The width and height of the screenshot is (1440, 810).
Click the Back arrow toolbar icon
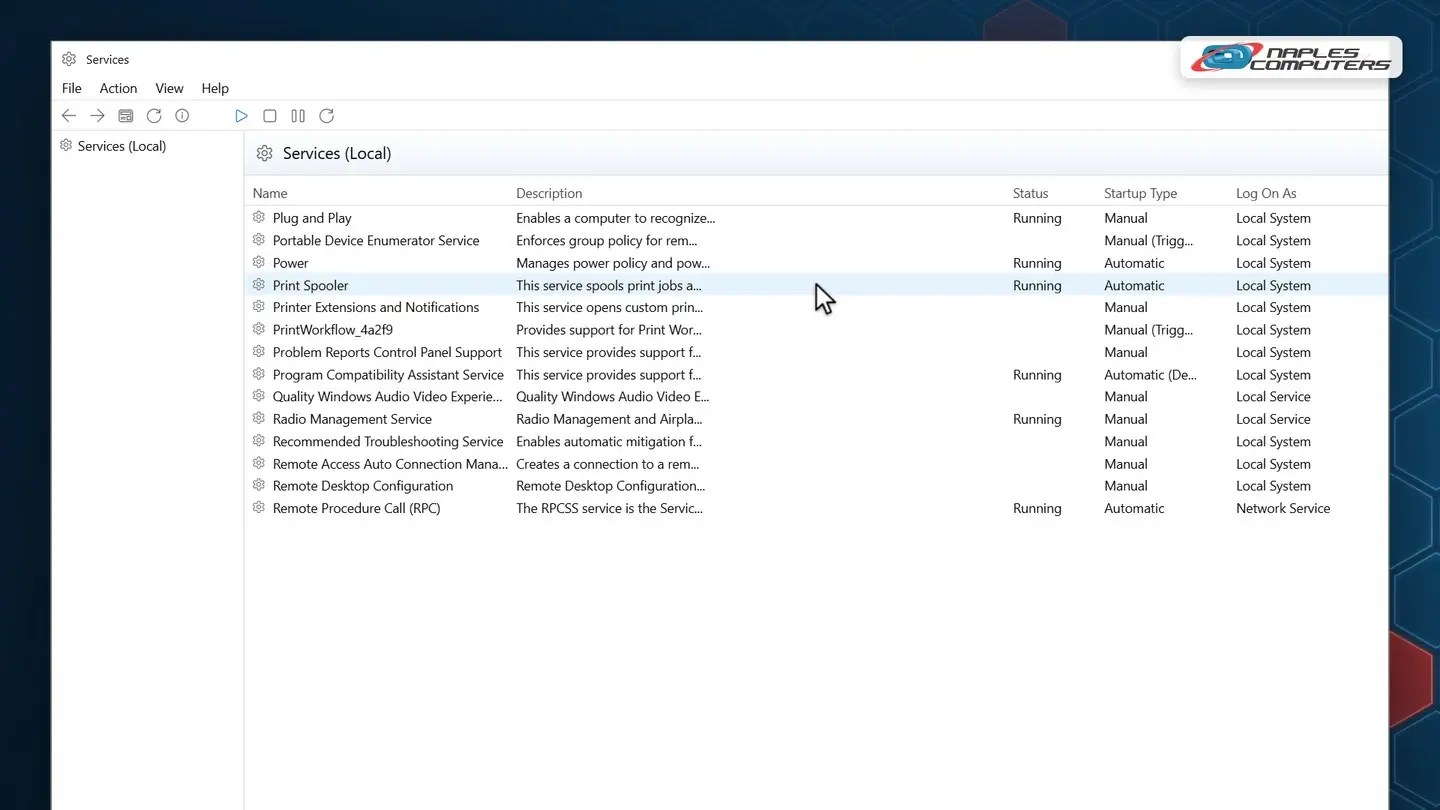pos(69,116)
